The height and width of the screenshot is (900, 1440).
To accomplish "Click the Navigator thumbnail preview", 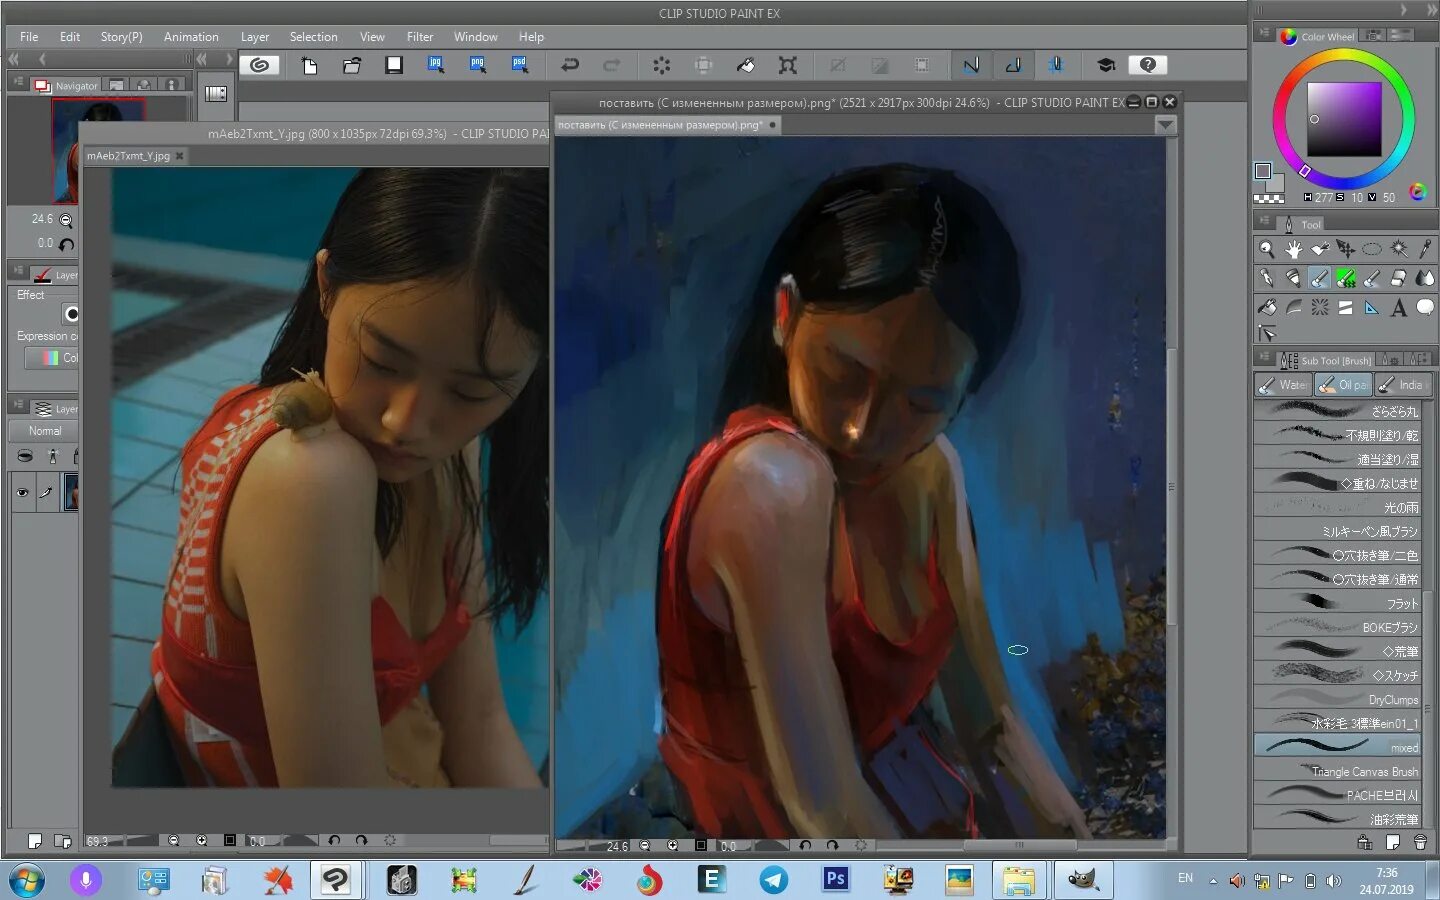I will 98,150.
